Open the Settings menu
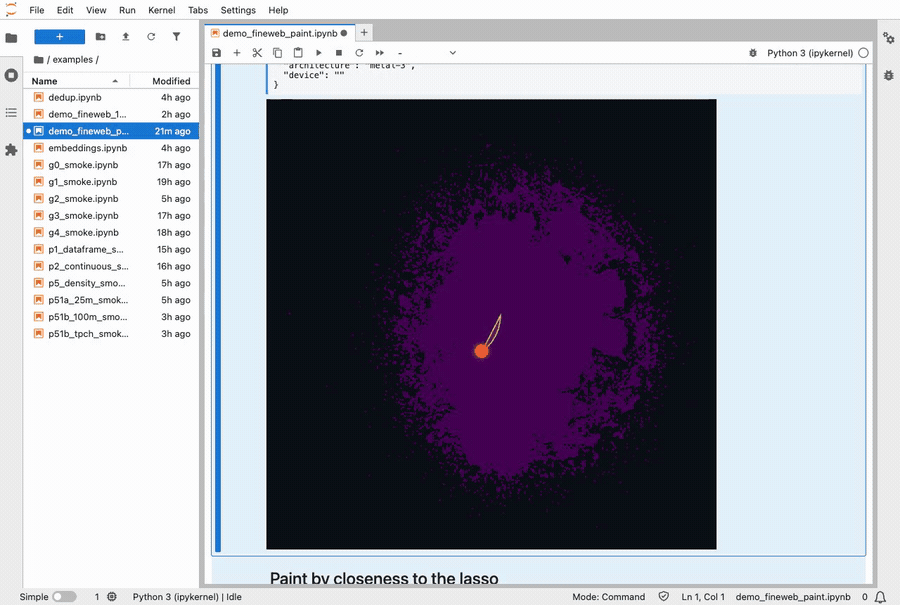The image size is (900, 605). click(238, 10)
